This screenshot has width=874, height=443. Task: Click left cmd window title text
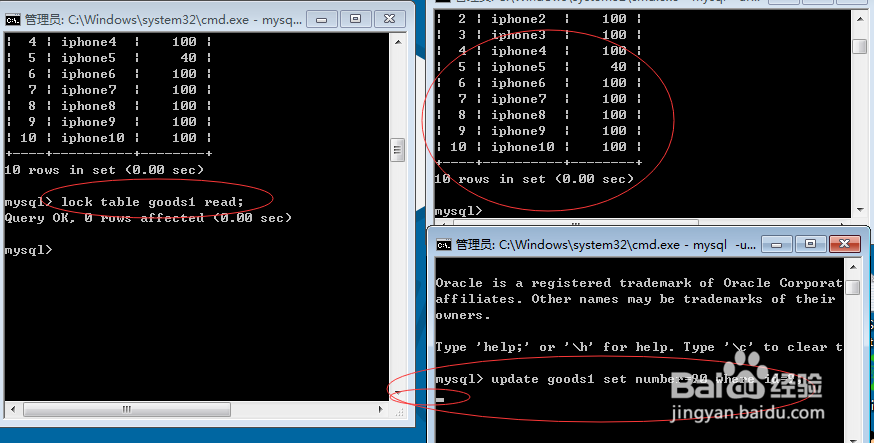163,20
